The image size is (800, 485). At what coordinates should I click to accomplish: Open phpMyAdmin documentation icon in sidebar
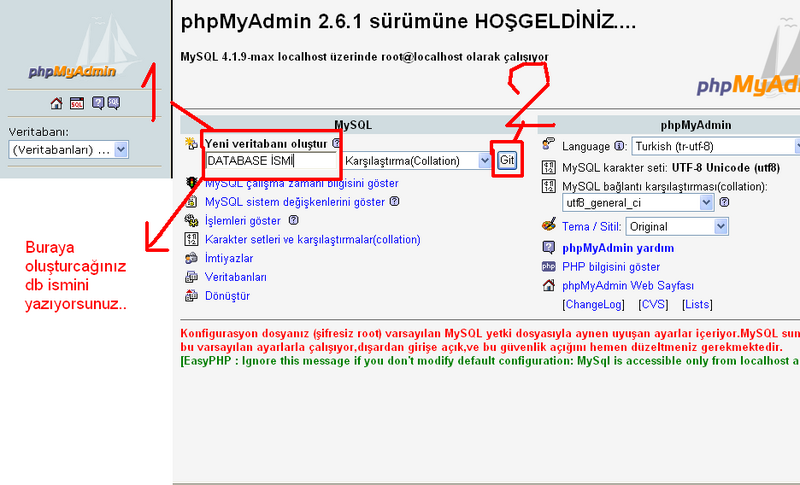pos(97,103)
